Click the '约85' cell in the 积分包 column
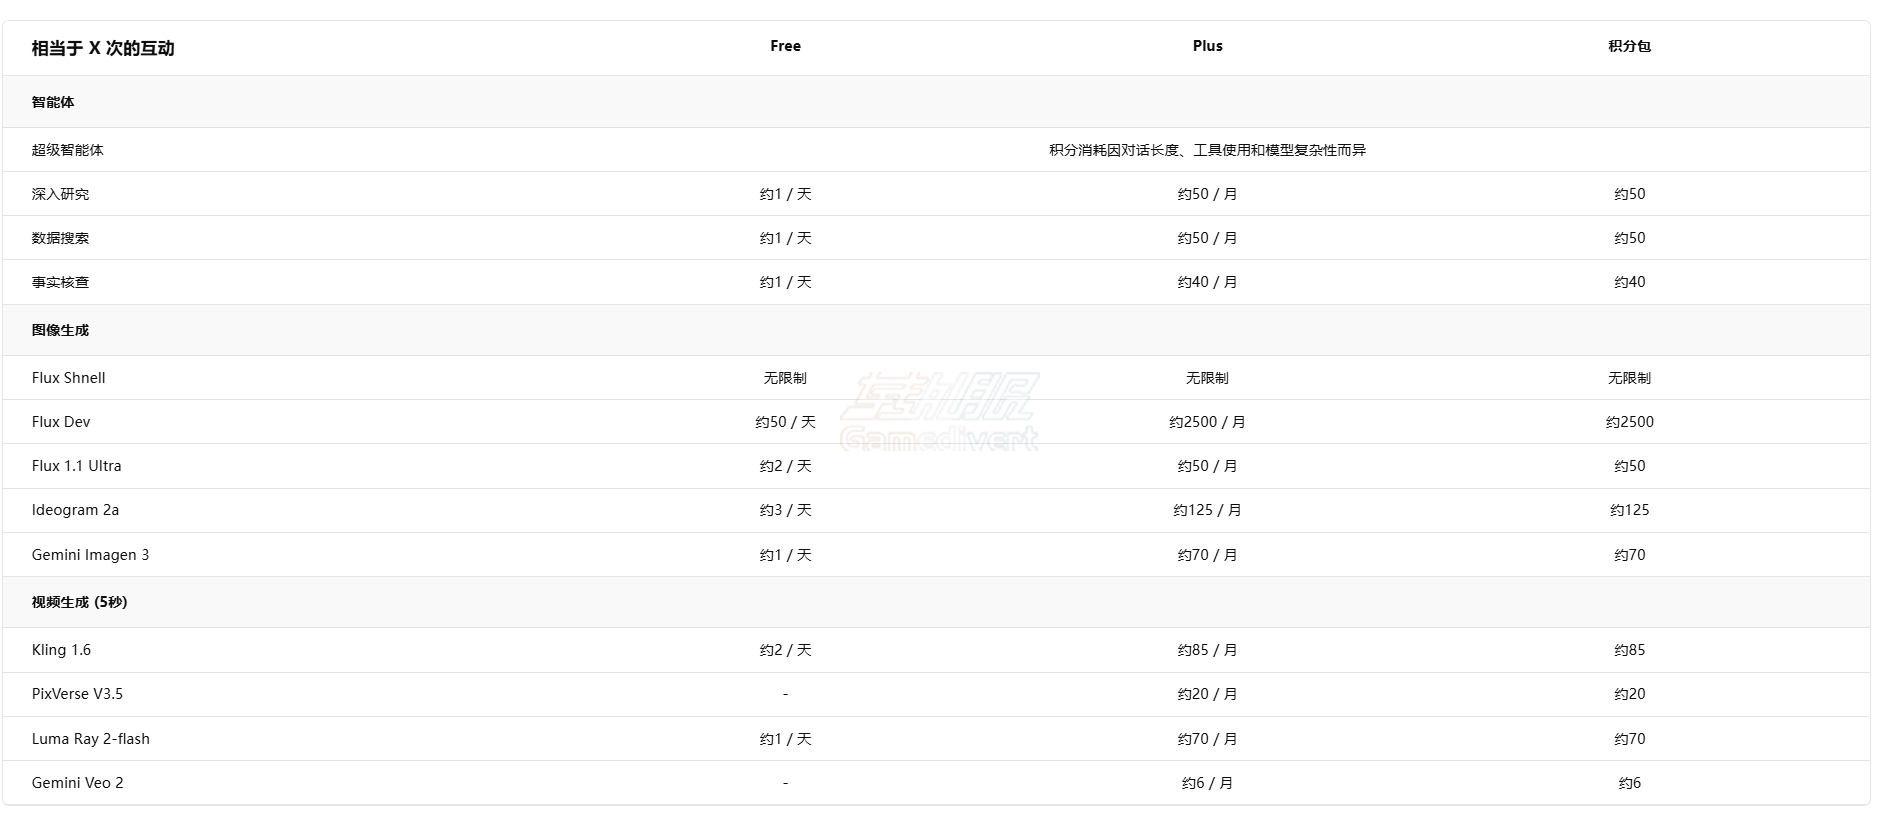Screen dimensions: 1881x823 [1629, 650]
